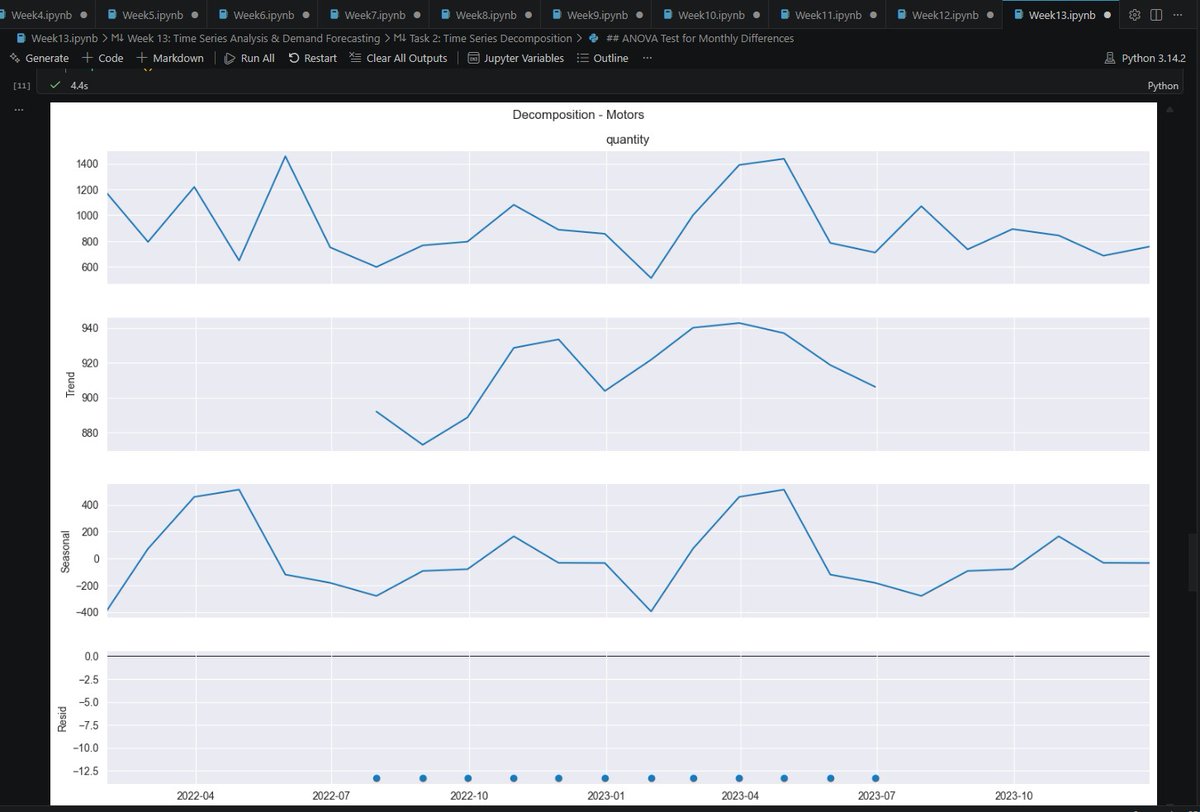Image resolution: width=1200 pixels, height=812 pixels.
Task: Go to the Week10.ipynb tab
Action: point(712,15)
